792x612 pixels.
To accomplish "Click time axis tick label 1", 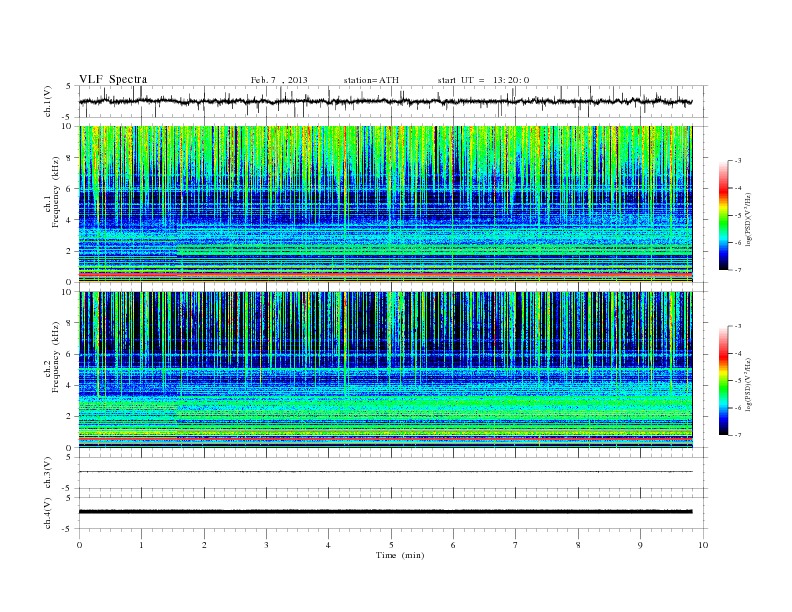I will tap(141, 545).
